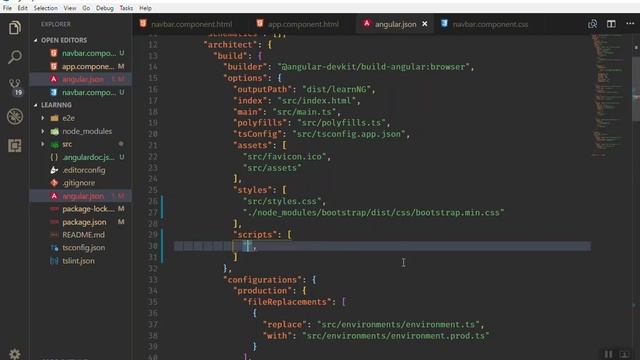Open package-lock.json file

(x=81, y=209)
